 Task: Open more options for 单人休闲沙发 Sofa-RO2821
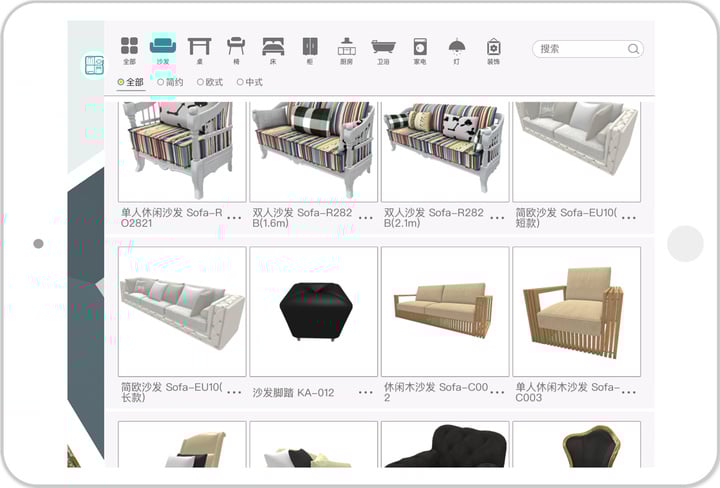pos(234,218)
